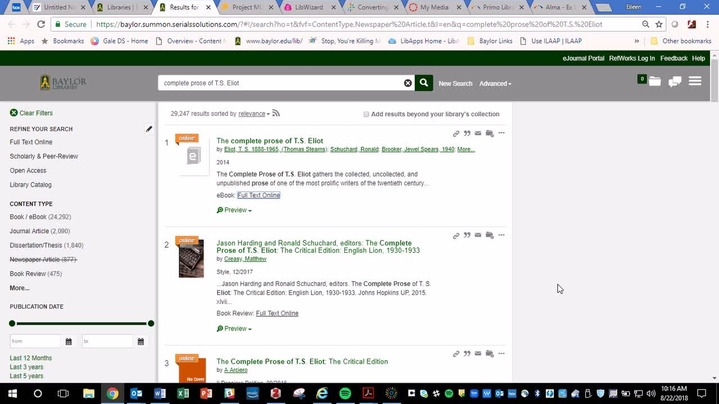The height and width of the screenshot is (404, 719).
Task: Toggle Open Access refinement
Action: click(28, 171)
